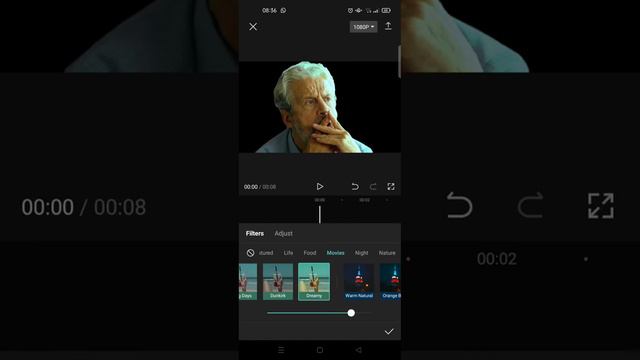
Task: Apply the Orange Blue filter thumbnail
Action: 391,282
